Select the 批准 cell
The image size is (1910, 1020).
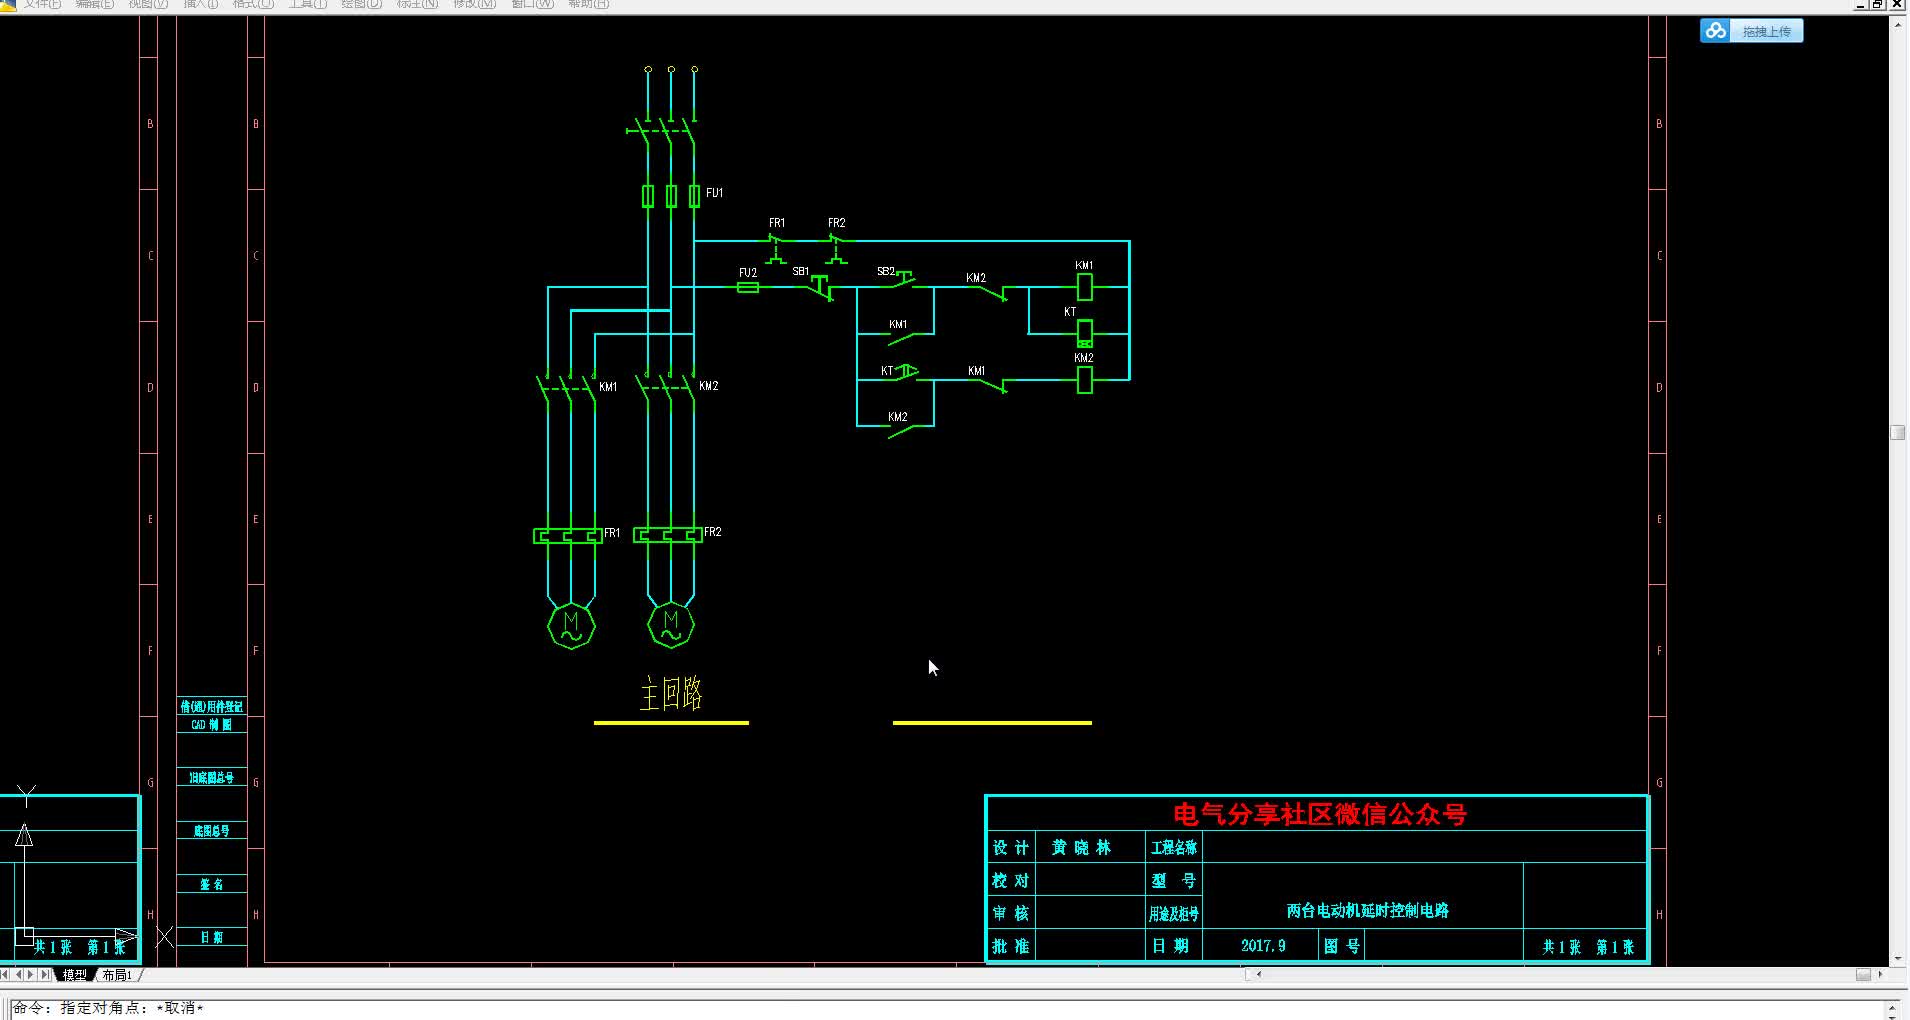[x=1010, y=946]
